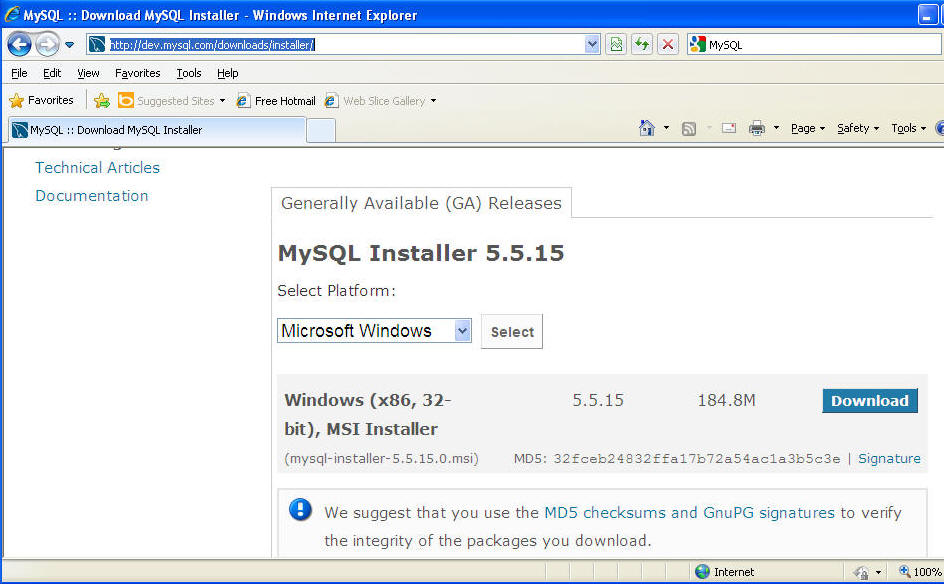Click the mysql-installer-5.5.15.0.msi filename text
This screenshot has height=584, width=944.
pos(381,459)
